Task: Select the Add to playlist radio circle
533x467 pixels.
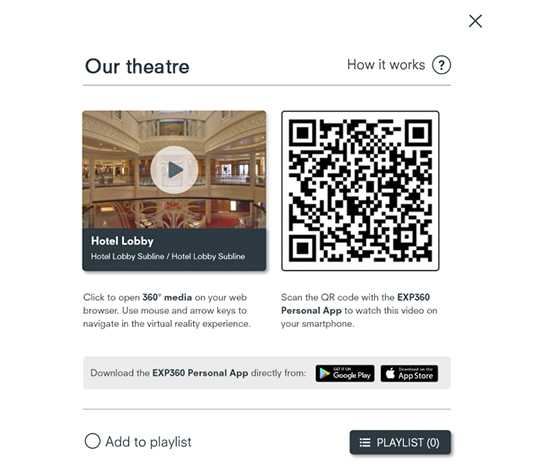Action: click(x=92, y=441)
